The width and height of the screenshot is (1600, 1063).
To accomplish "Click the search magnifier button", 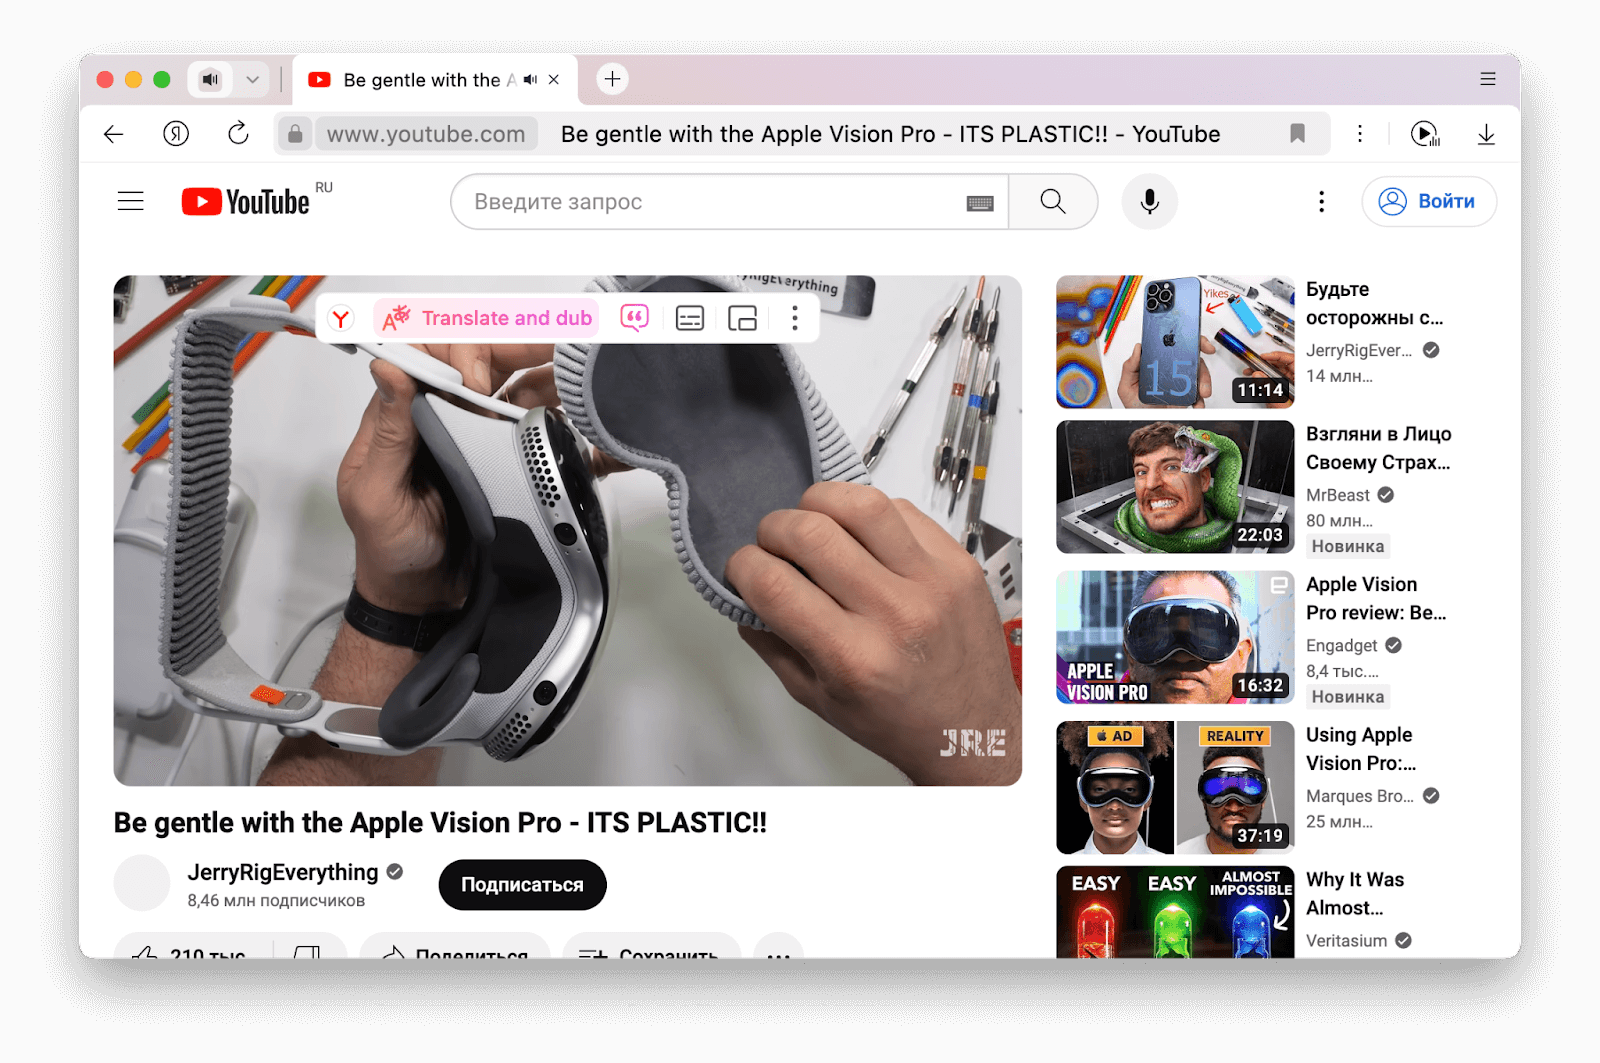I will [x=1052, y=201].
